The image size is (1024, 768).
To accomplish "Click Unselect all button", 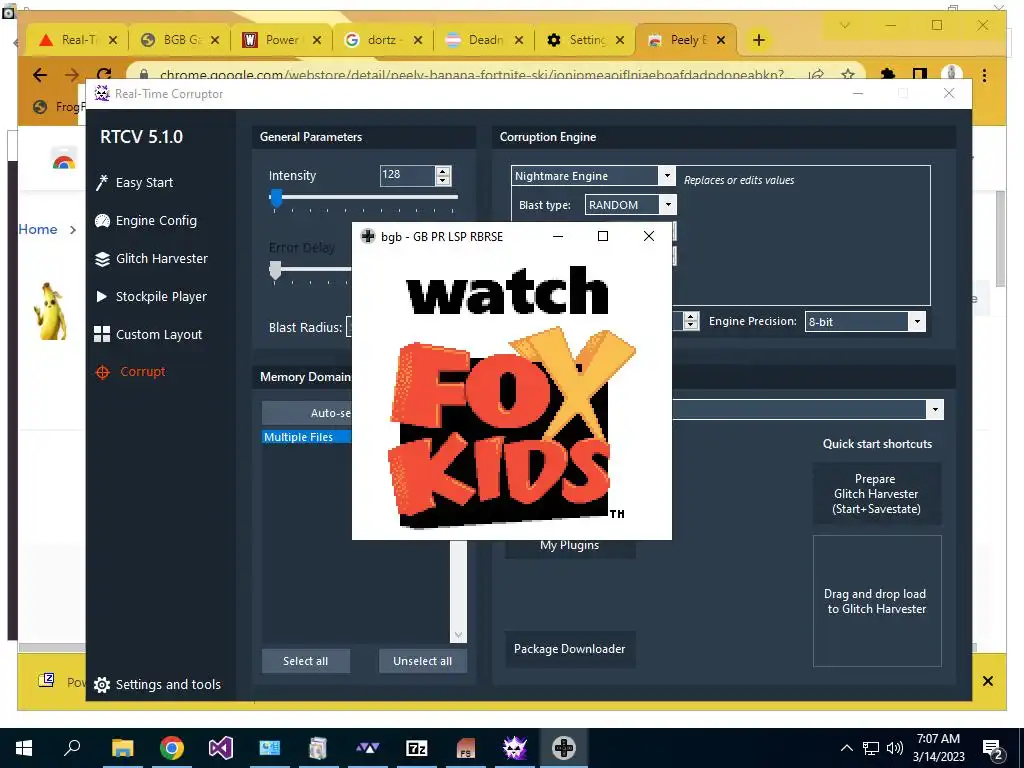I will (x=423, y=661).
